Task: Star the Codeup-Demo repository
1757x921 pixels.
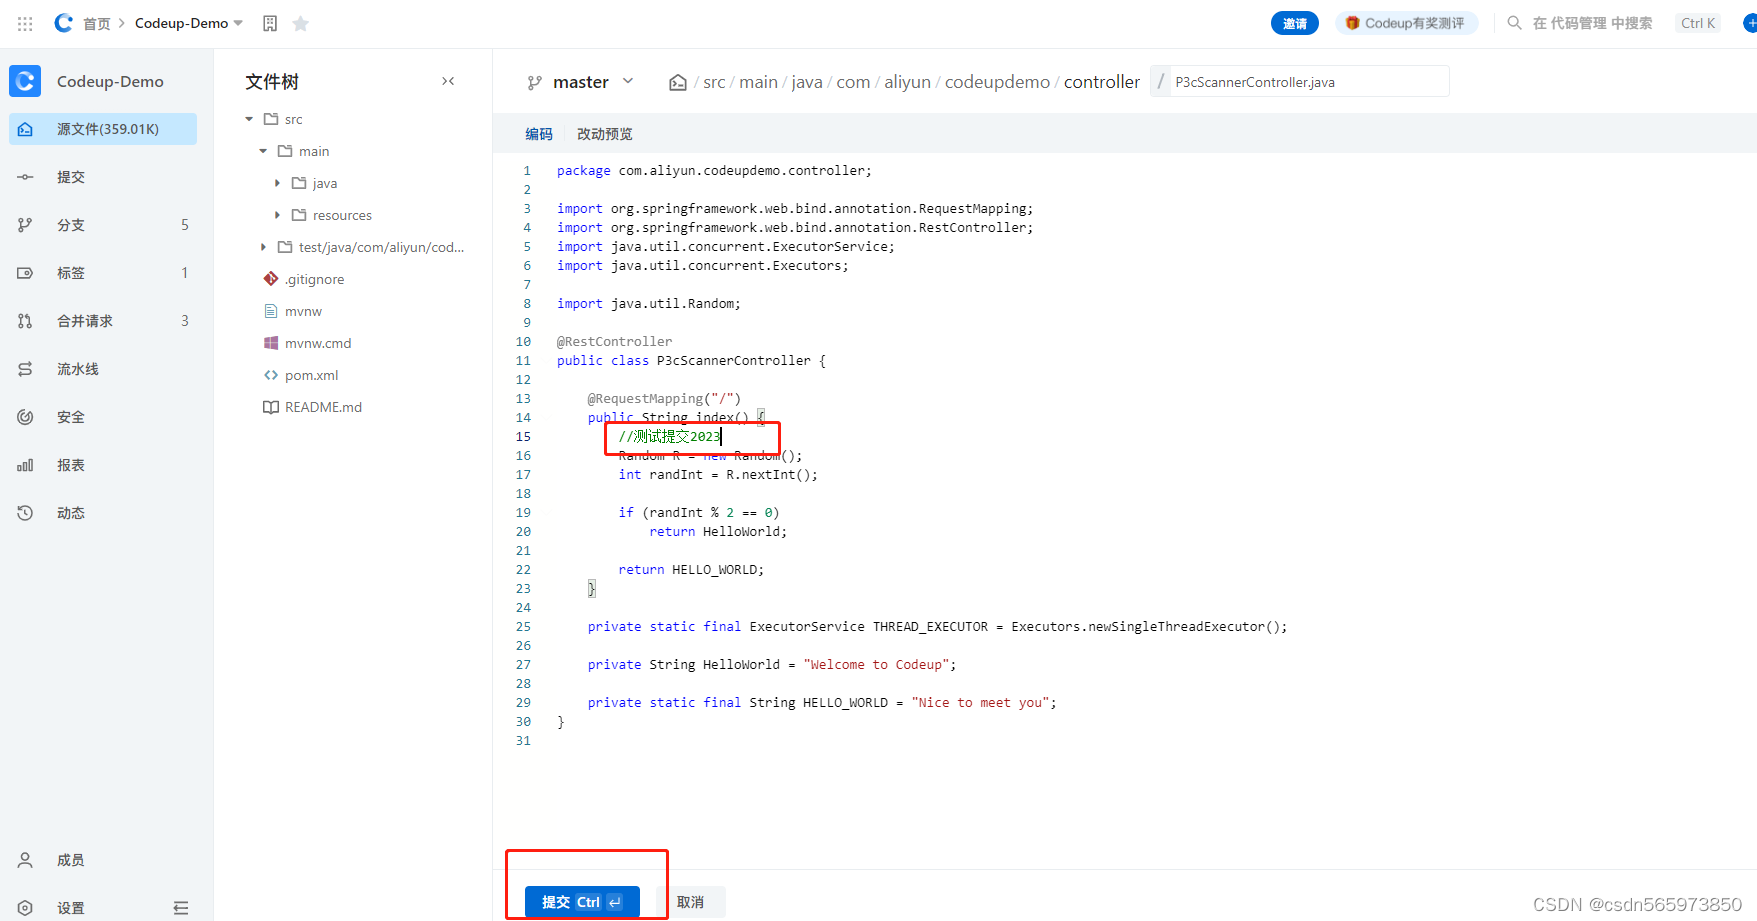Action: point(300,22)
